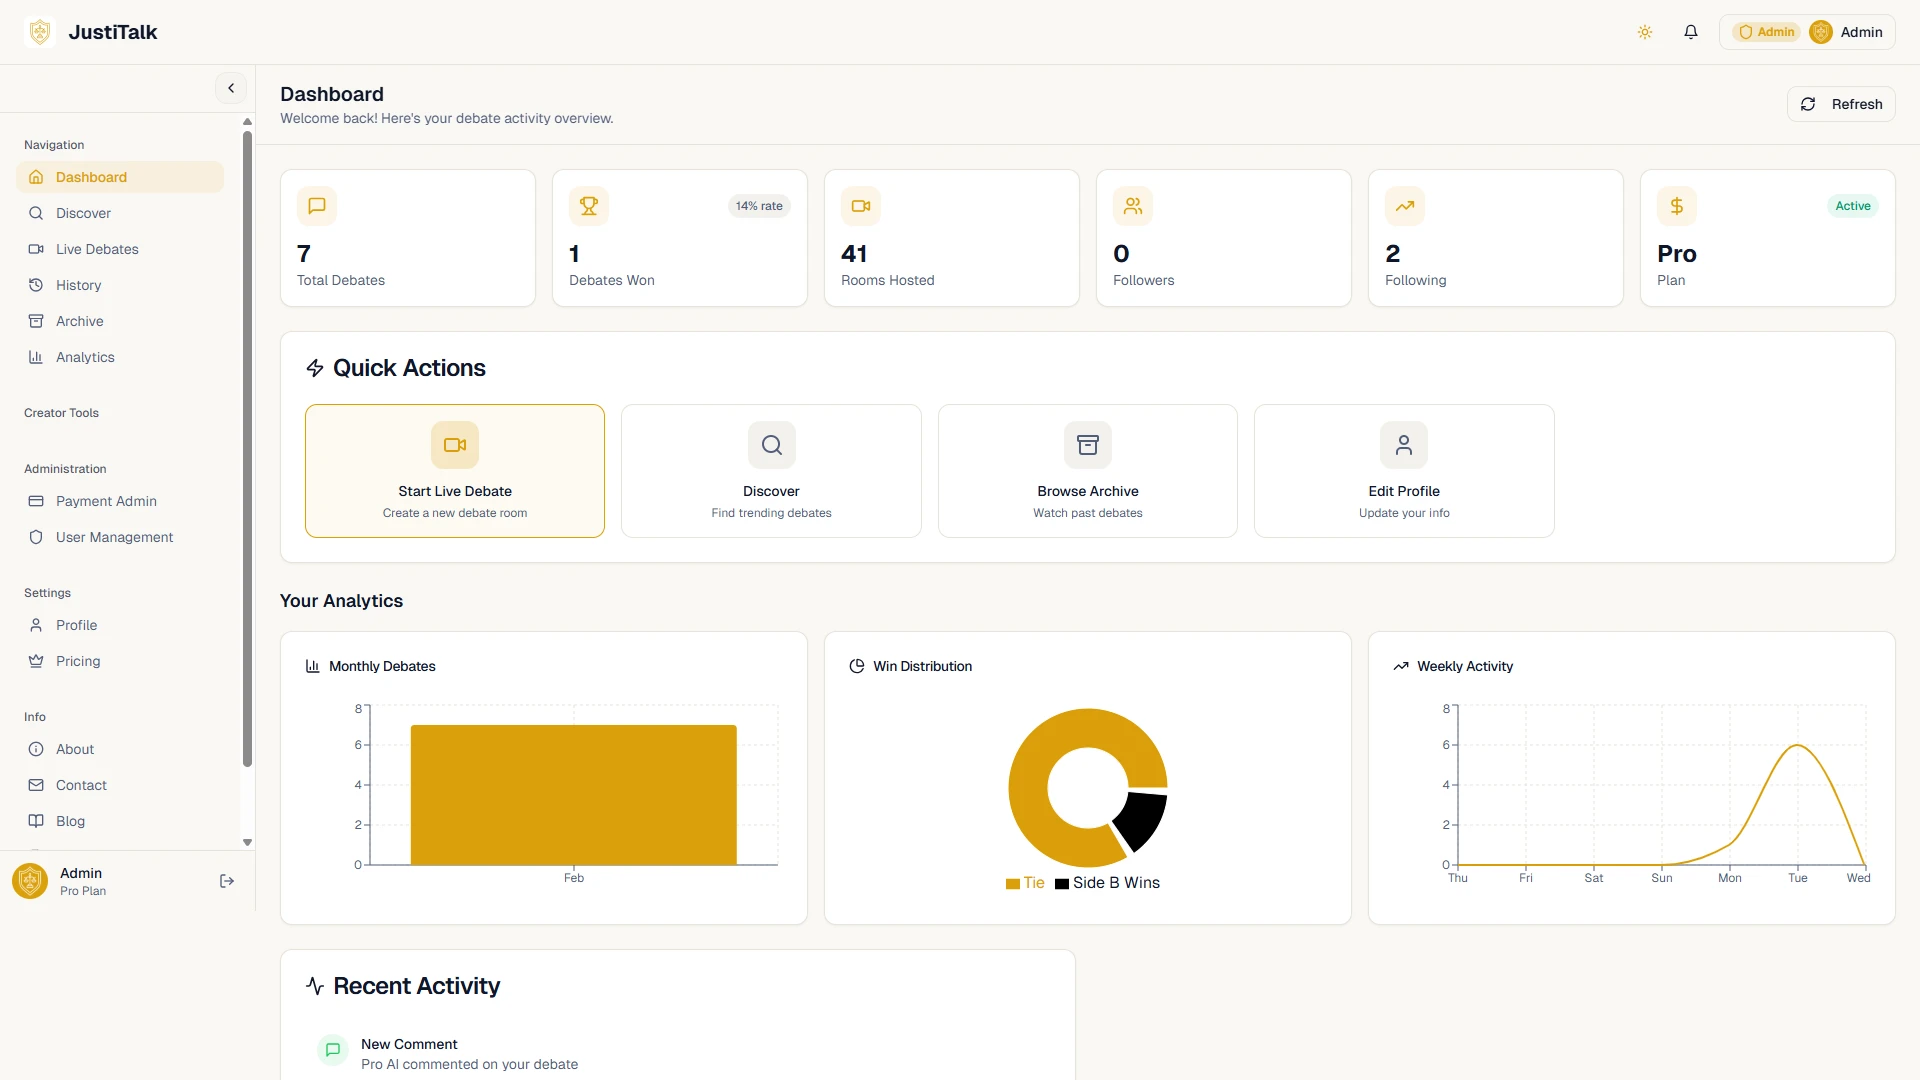Click the Active plan badge

[1853, 206]
